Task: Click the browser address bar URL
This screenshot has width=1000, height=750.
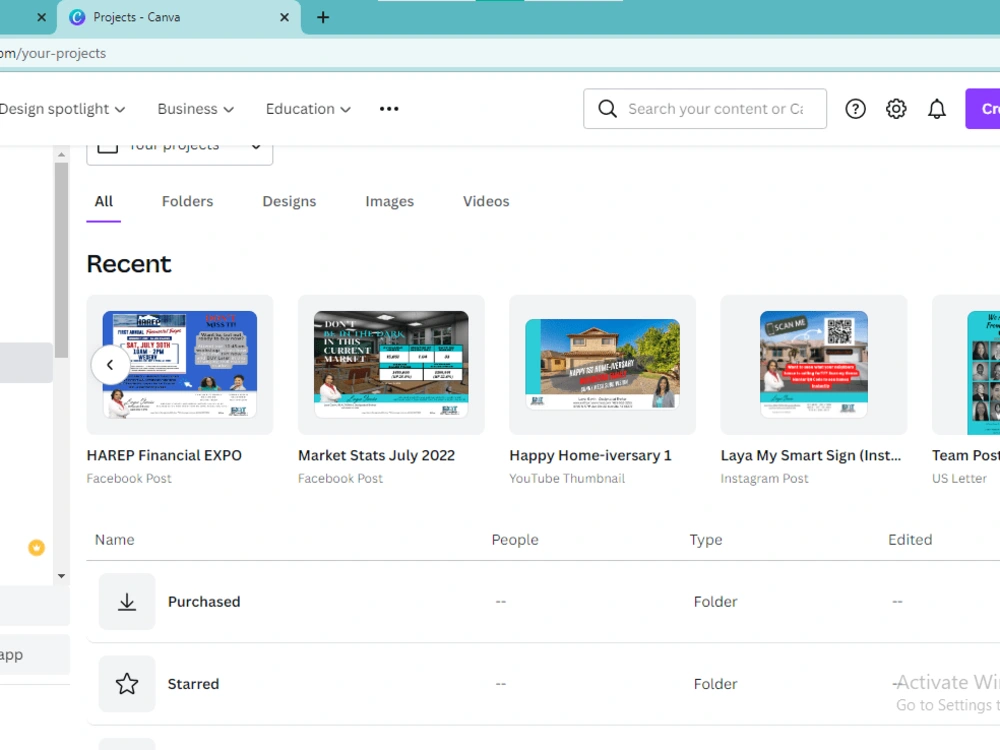Action: pyautogui.click(x=53, y=54)
